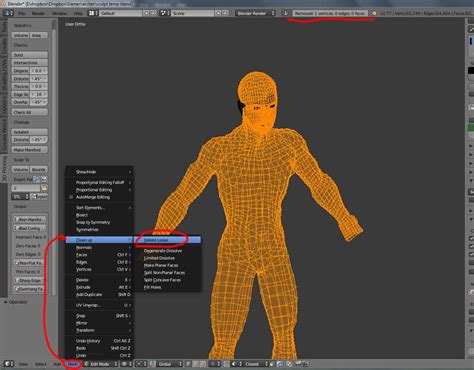Click the Non Manifold output selection button

tap(29, 219)
